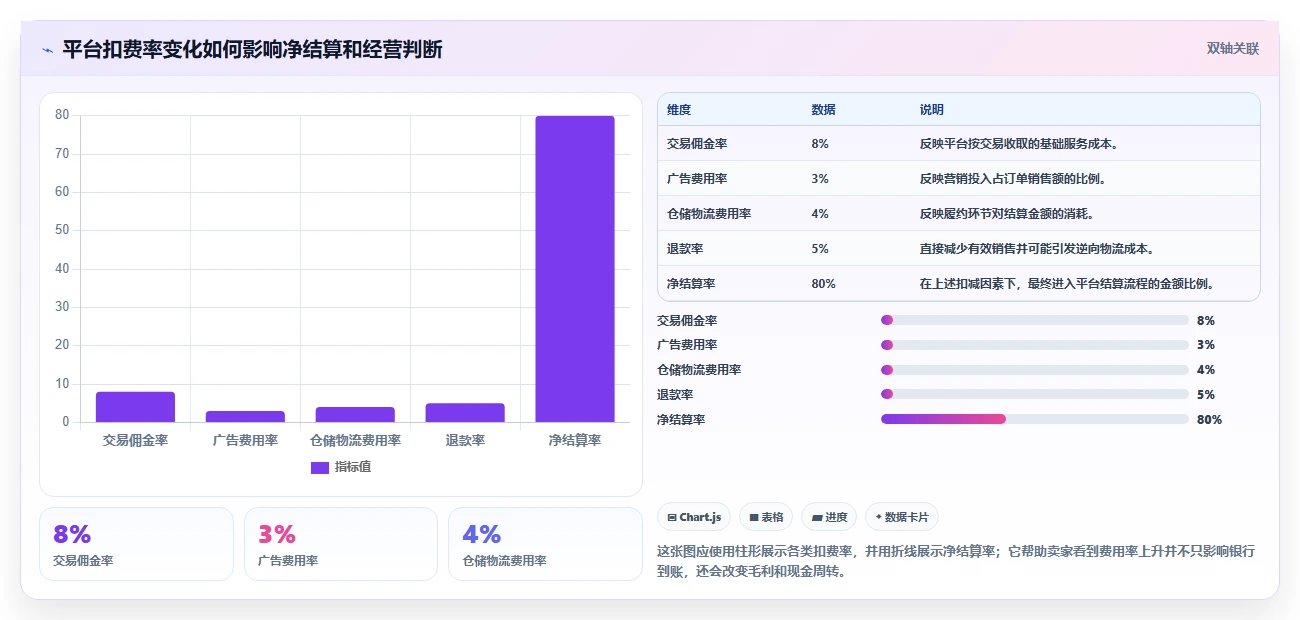Click the 交易佣金率 table row label

click(x=697, y=144)
